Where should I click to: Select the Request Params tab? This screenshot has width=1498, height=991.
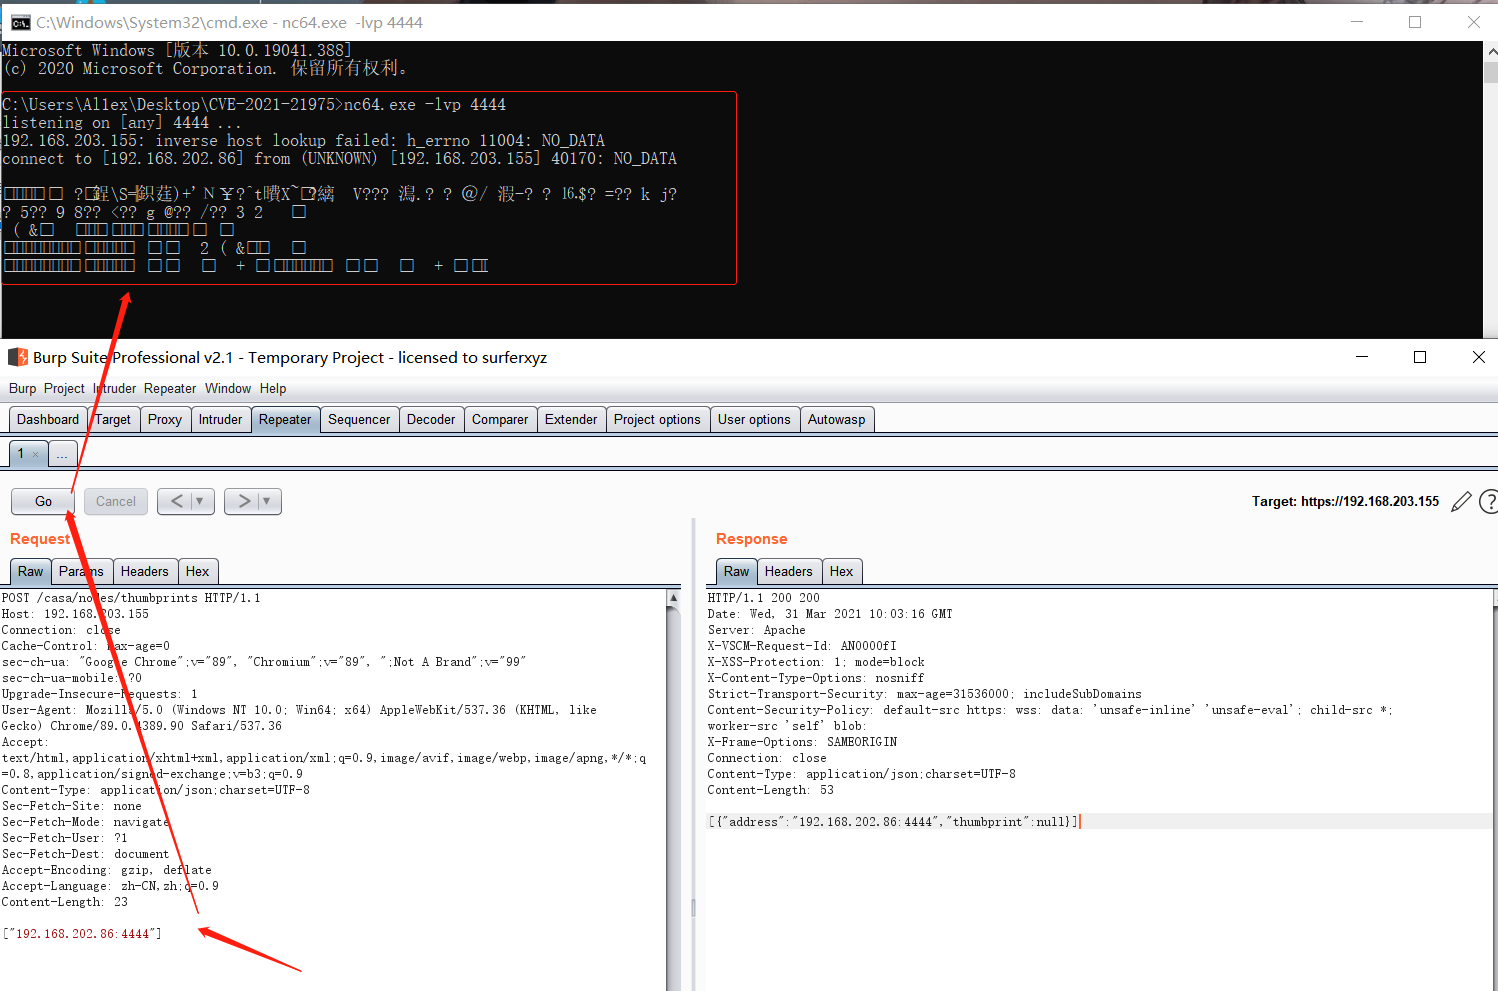tap(81, 571)
